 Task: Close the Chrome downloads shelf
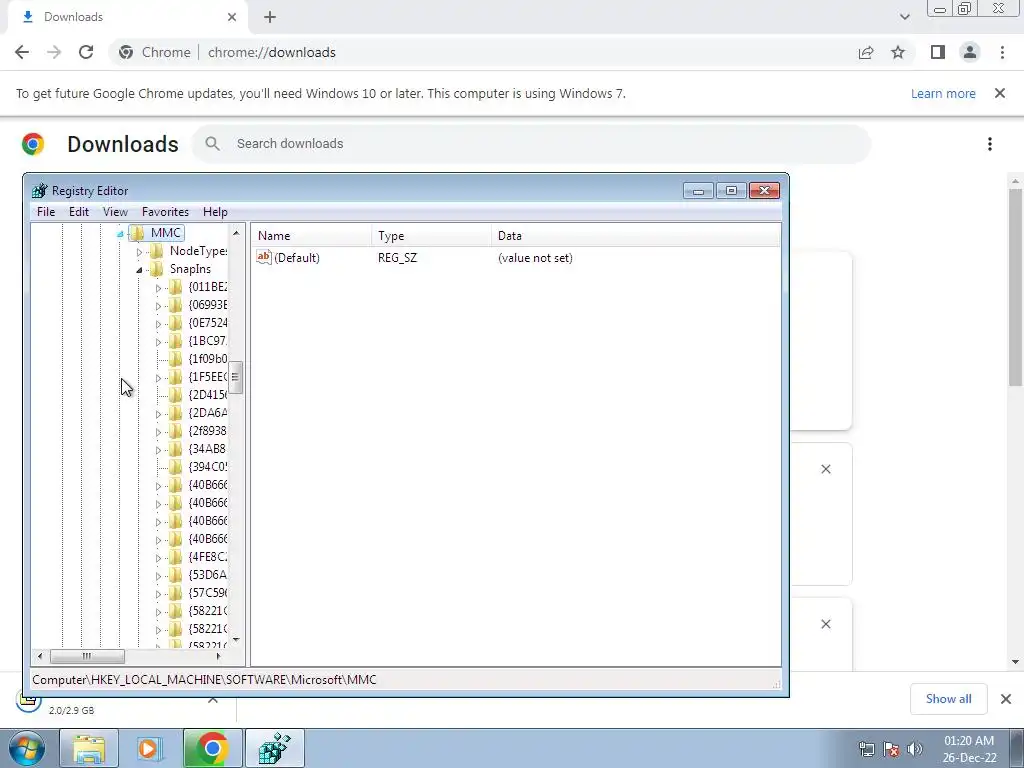1006,699
